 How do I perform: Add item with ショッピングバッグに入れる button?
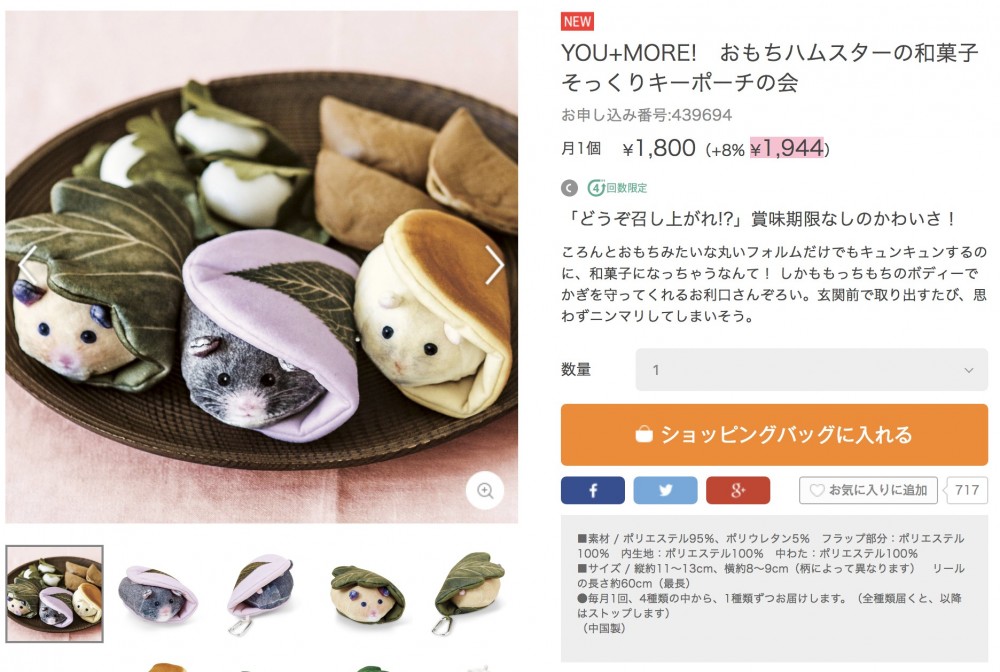(x=774, y=435)
